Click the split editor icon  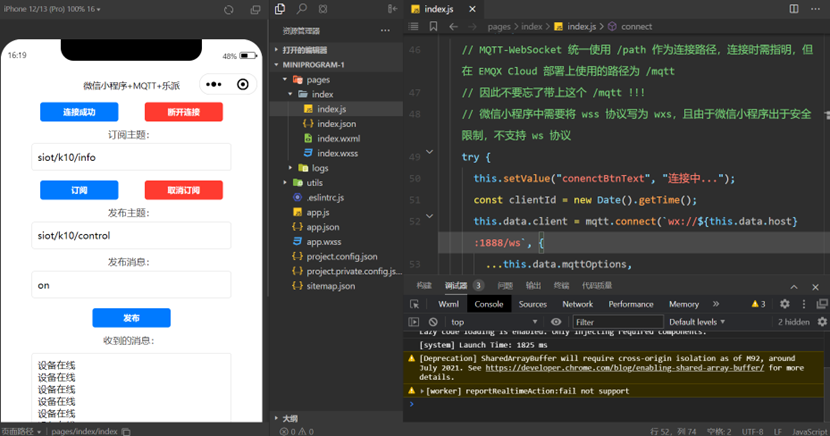[794, 9]
